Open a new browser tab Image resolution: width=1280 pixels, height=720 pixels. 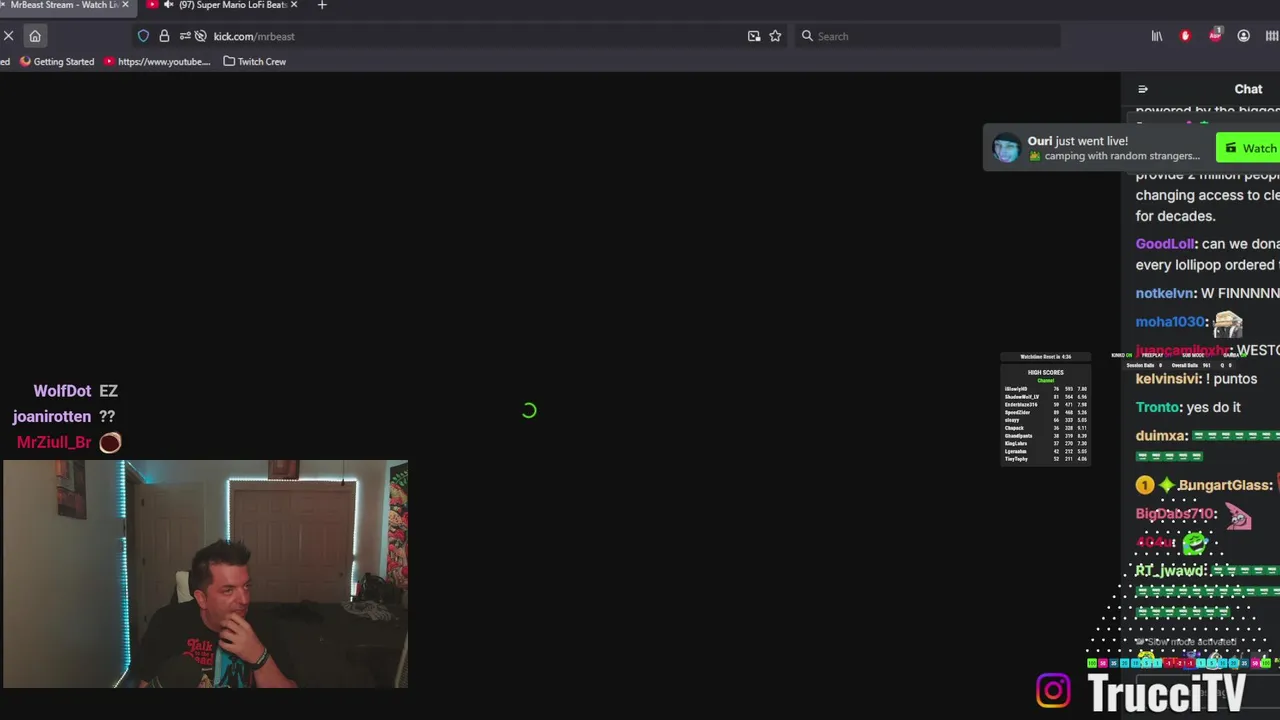coord(322,5)
